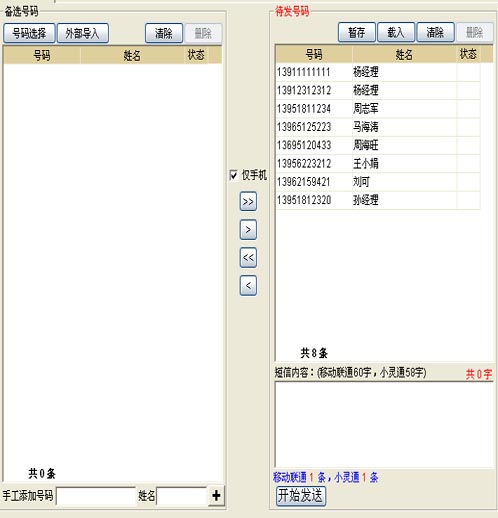The height and width of the screenshot is (518, 498).
Task: Open 号码选择 number picker
Action: 29,33
